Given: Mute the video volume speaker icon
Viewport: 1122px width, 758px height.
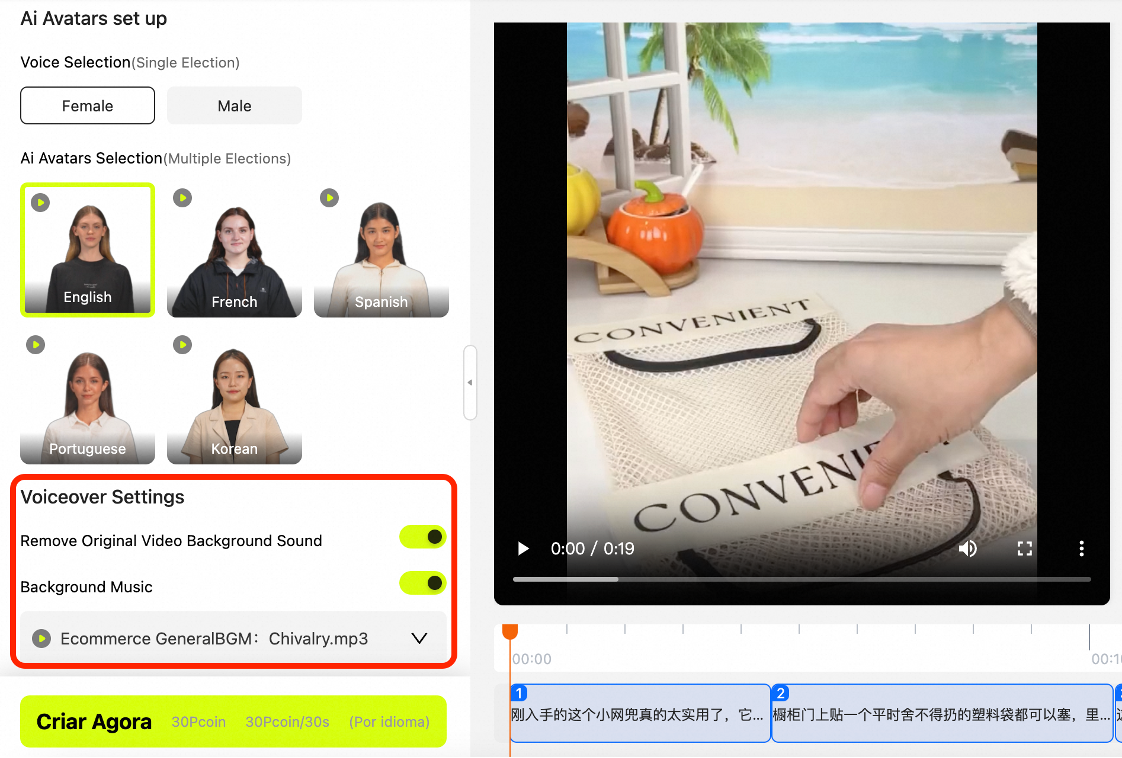Looking at the screenshot, I should (967, 548).
